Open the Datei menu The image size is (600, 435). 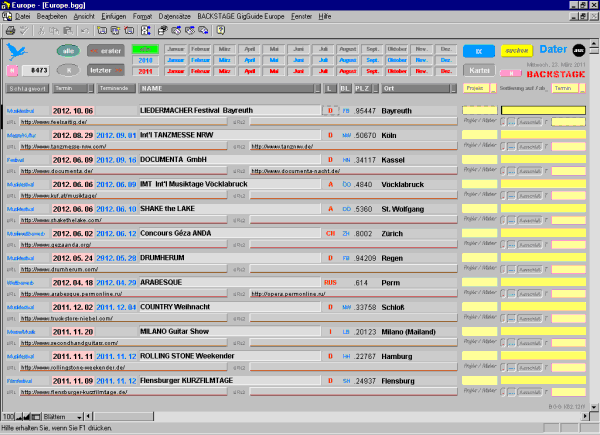[22, 16]
